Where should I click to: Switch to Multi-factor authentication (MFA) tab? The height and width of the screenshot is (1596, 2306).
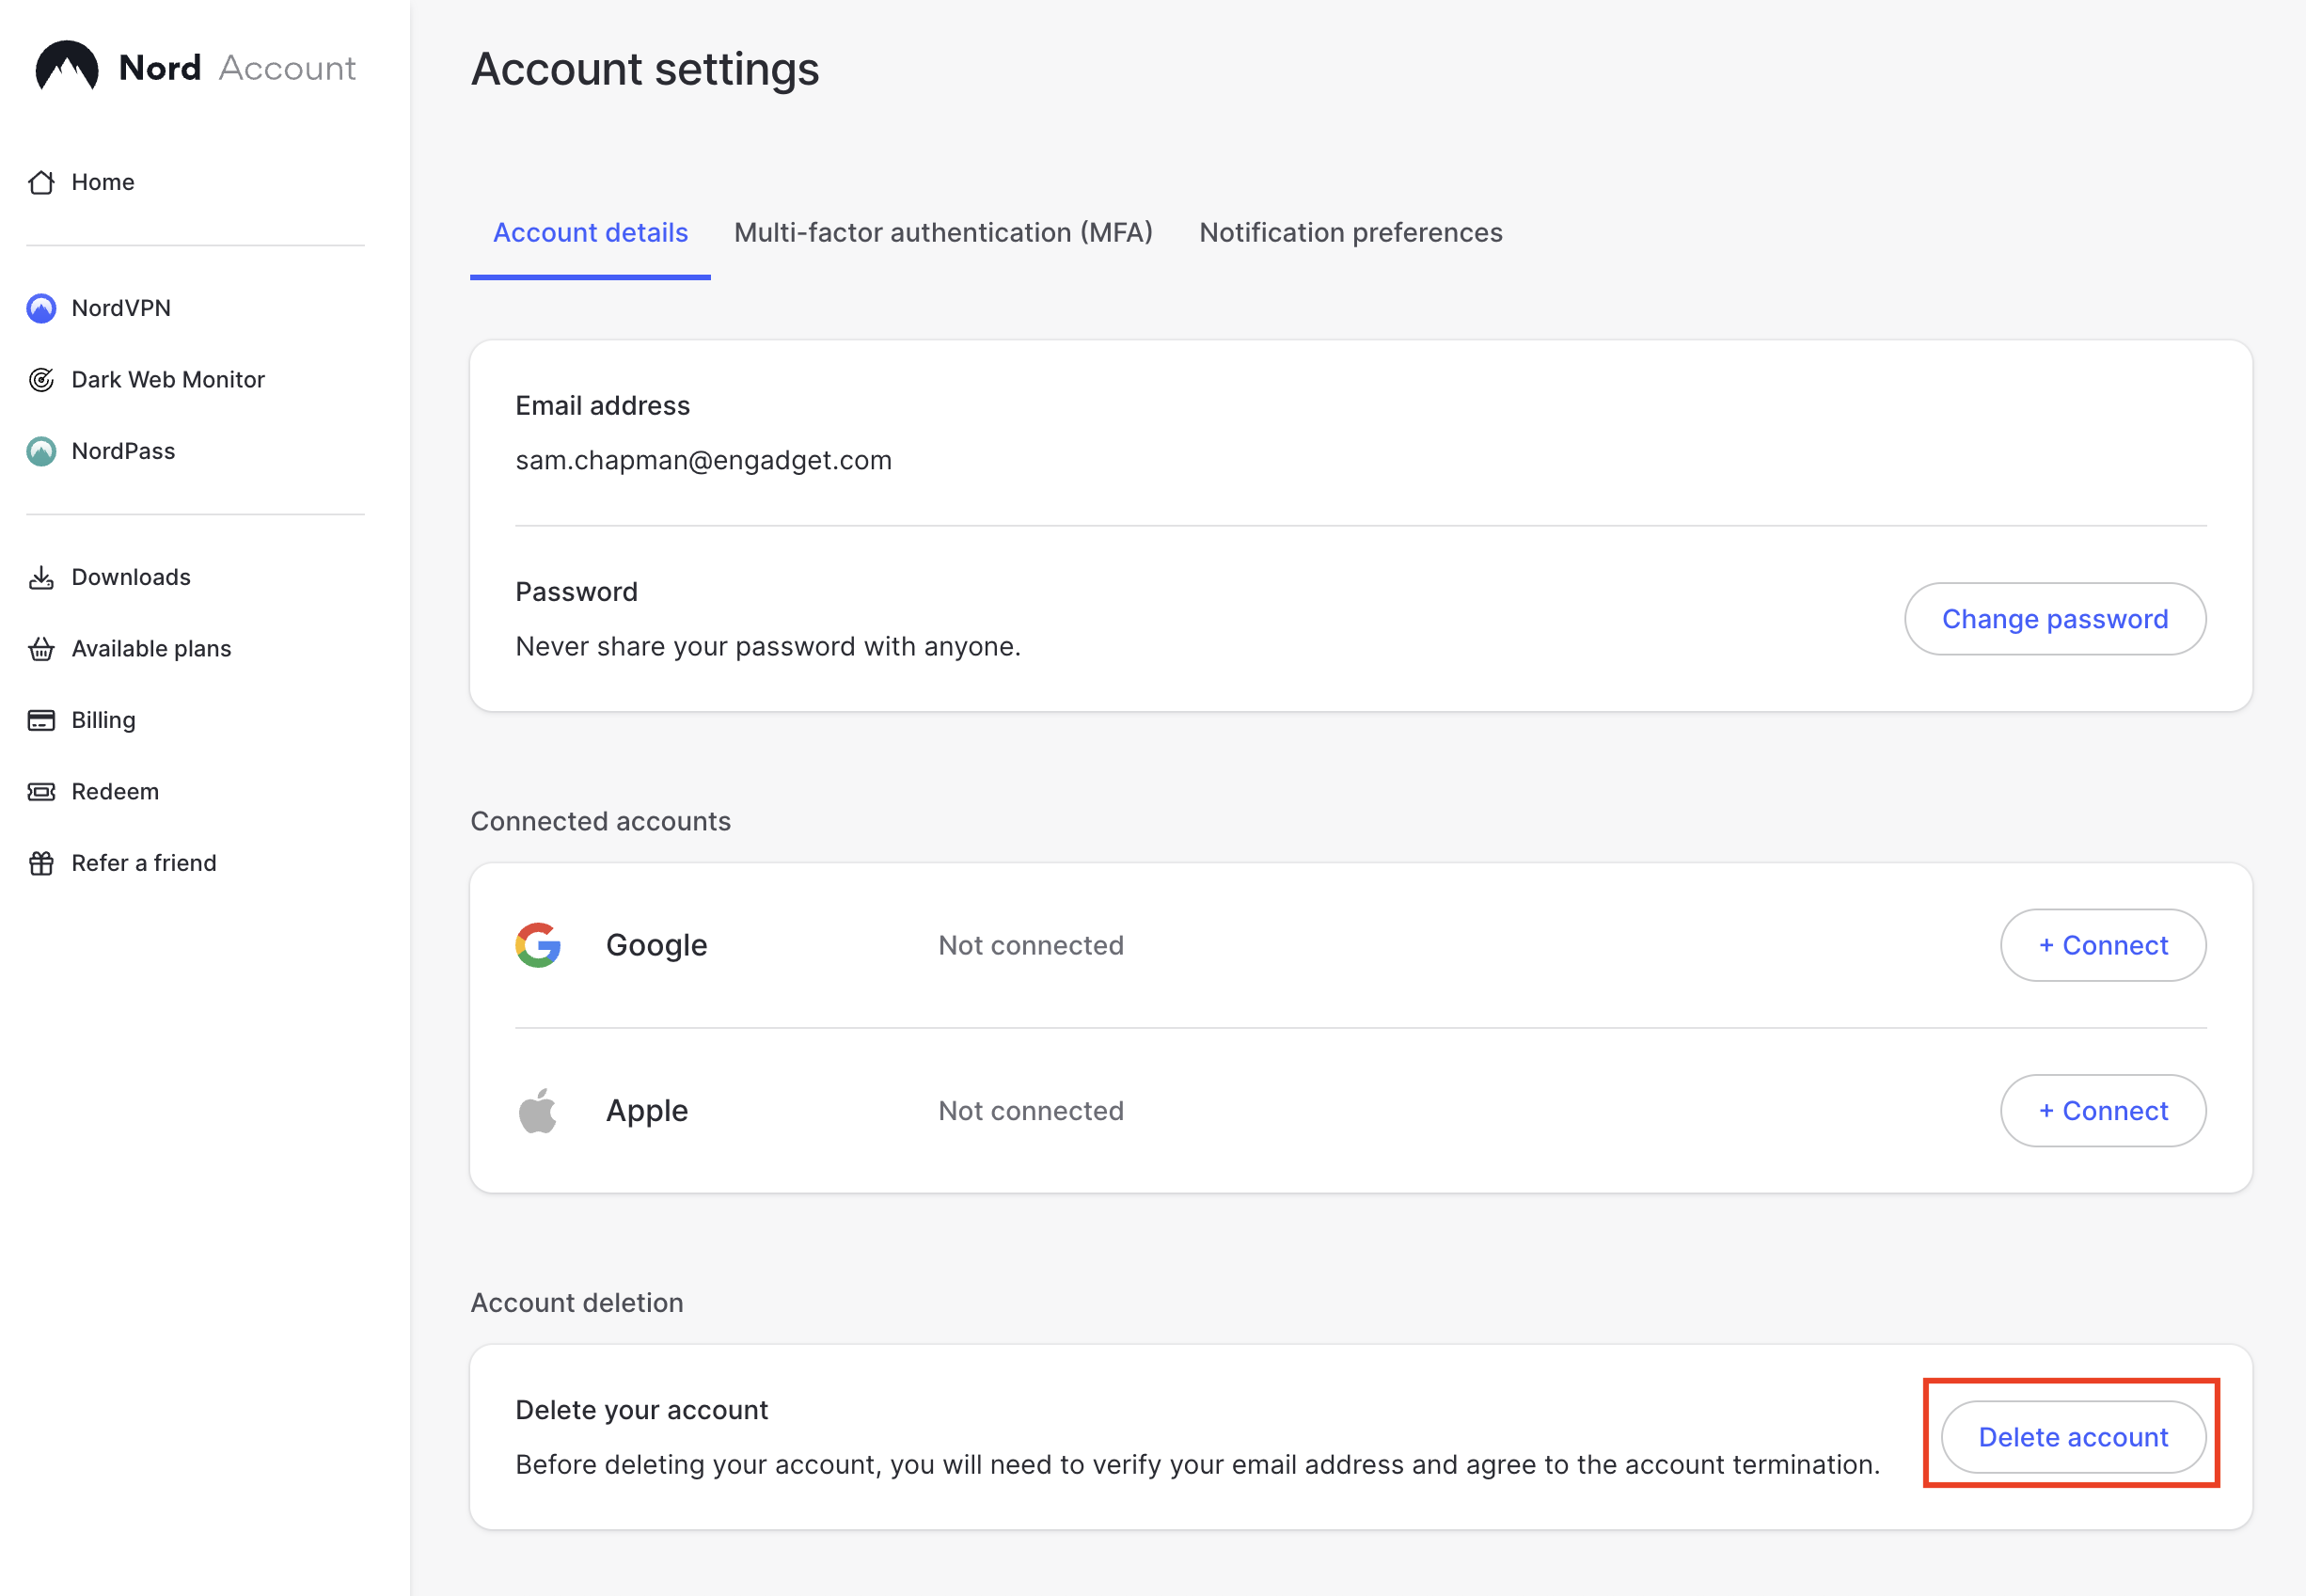[943, 233]
